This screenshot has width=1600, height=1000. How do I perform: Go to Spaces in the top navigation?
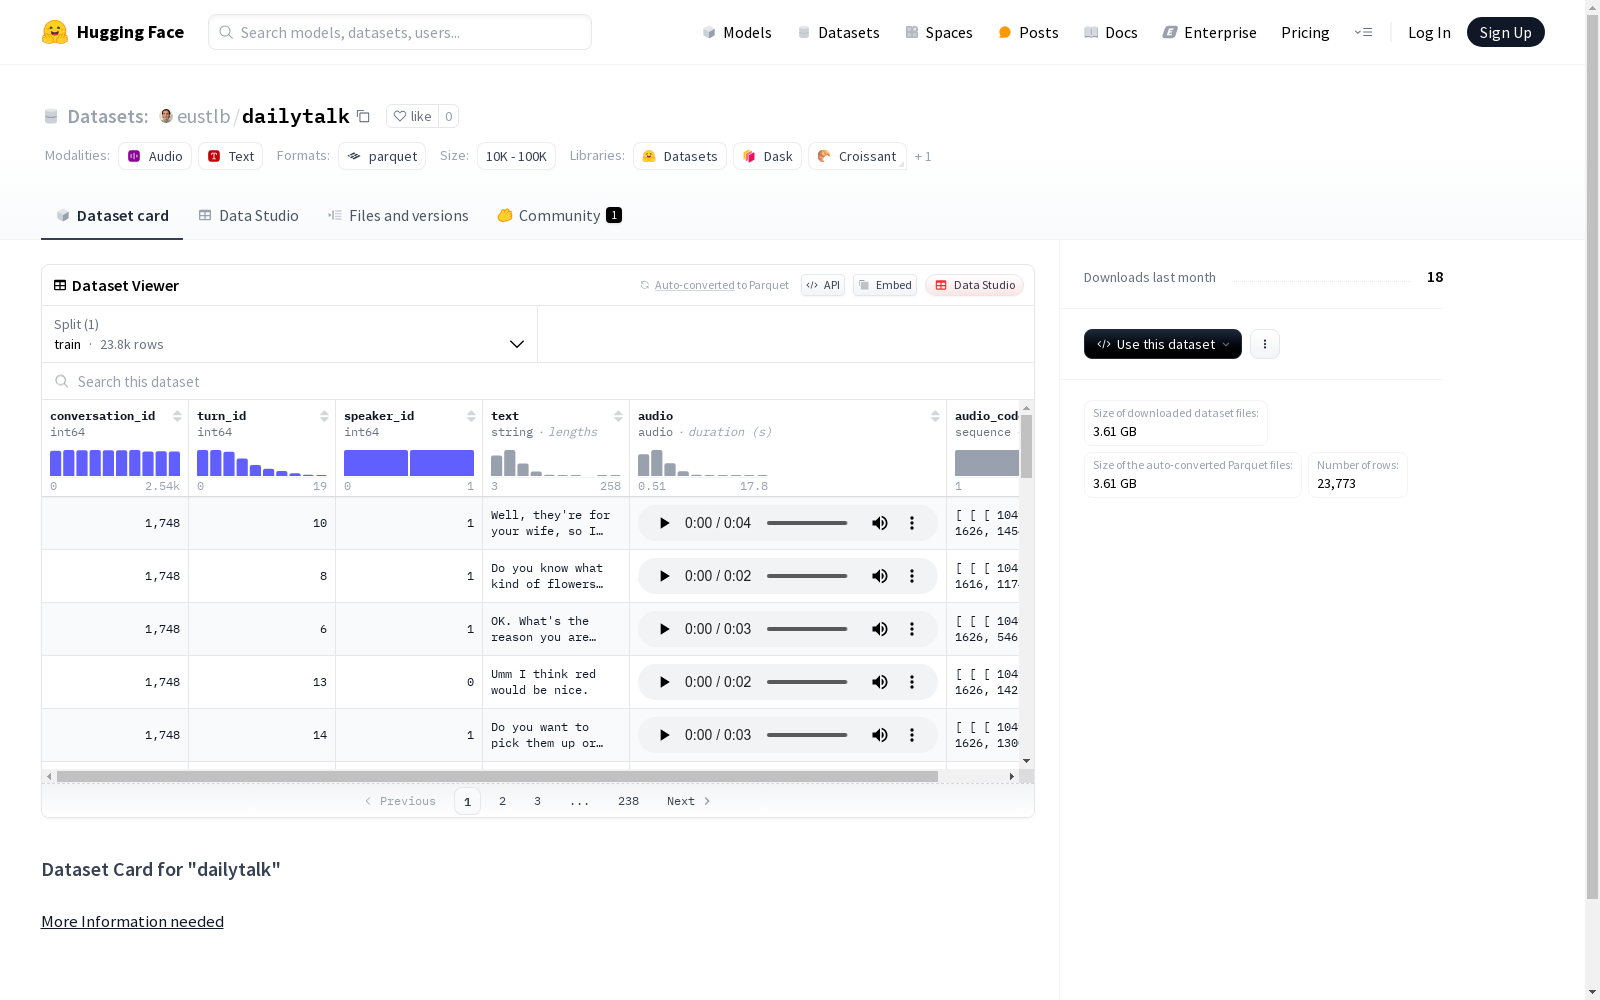[x=939, y=32]
